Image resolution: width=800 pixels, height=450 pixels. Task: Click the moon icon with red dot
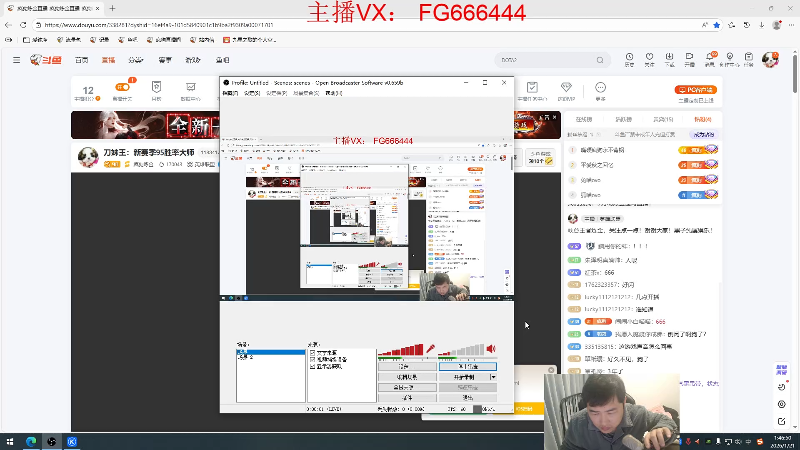[782, 387]
